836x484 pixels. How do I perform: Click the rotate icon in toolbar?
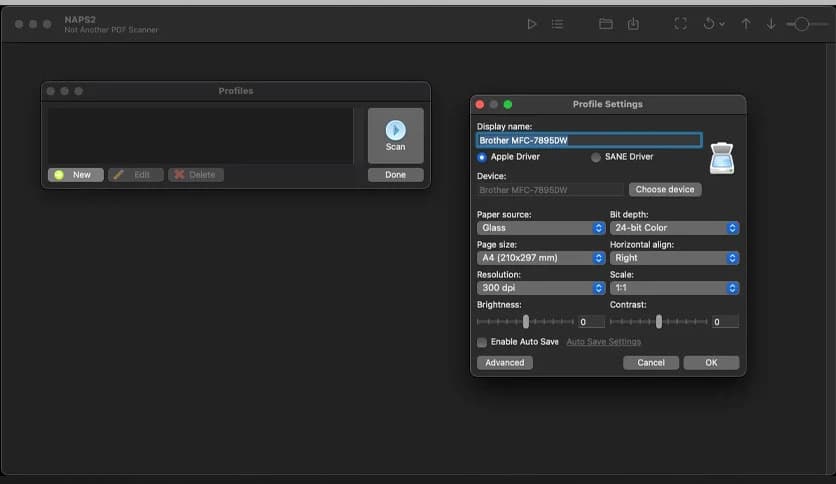(709, 23)
